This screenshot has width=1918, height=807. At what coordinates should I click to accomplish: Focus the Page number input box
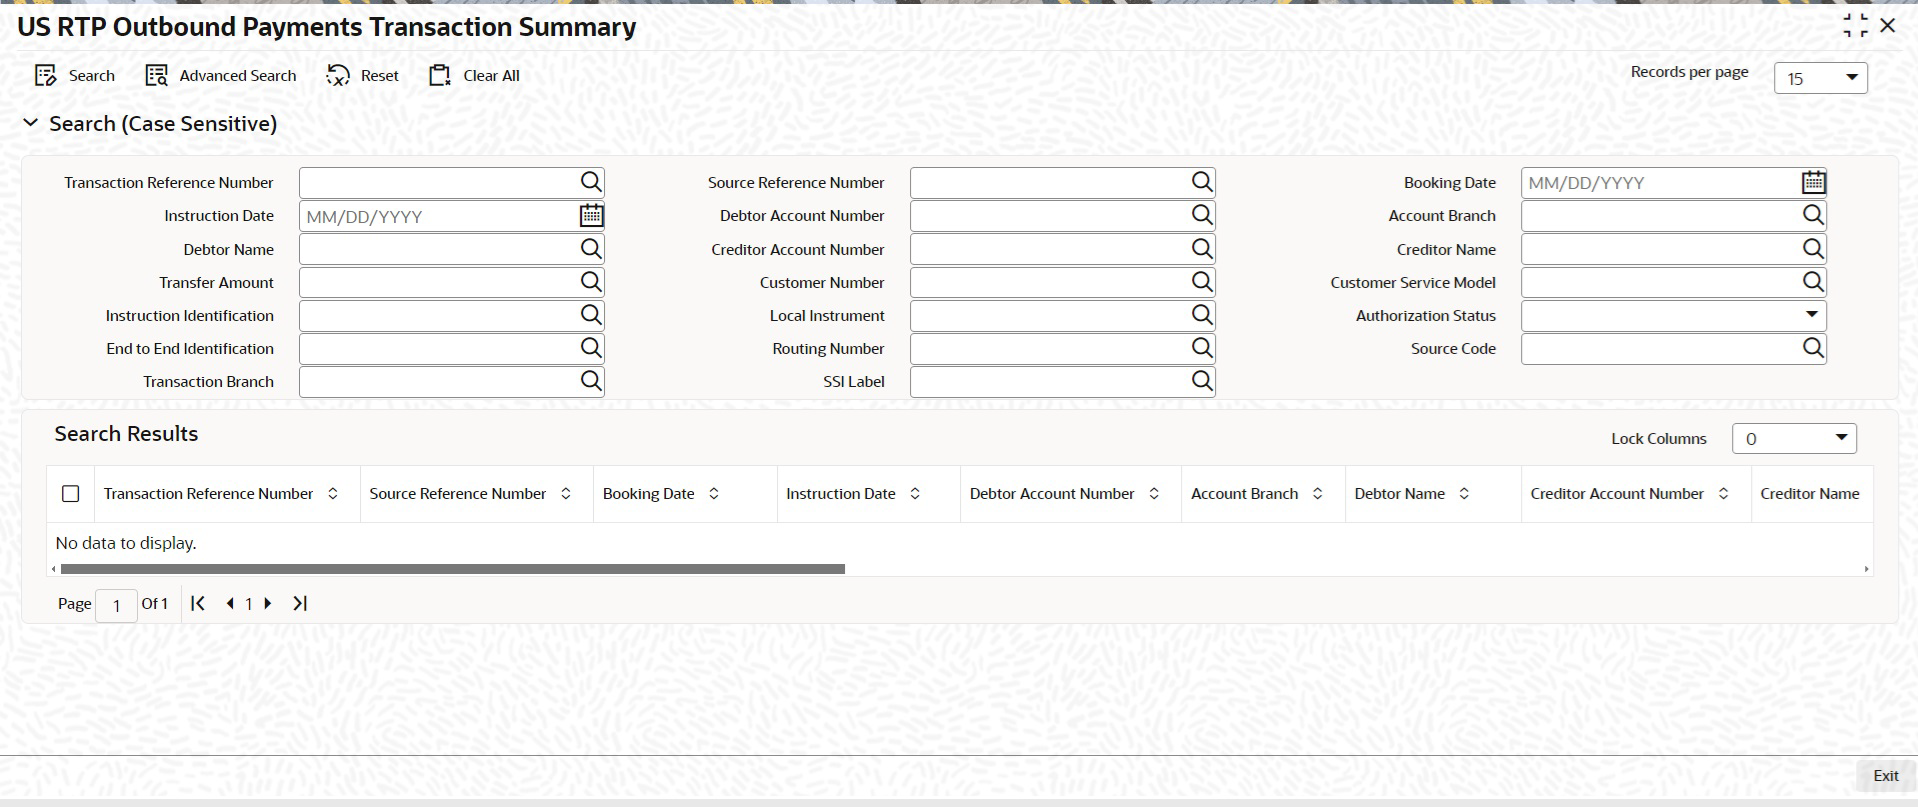116,605
